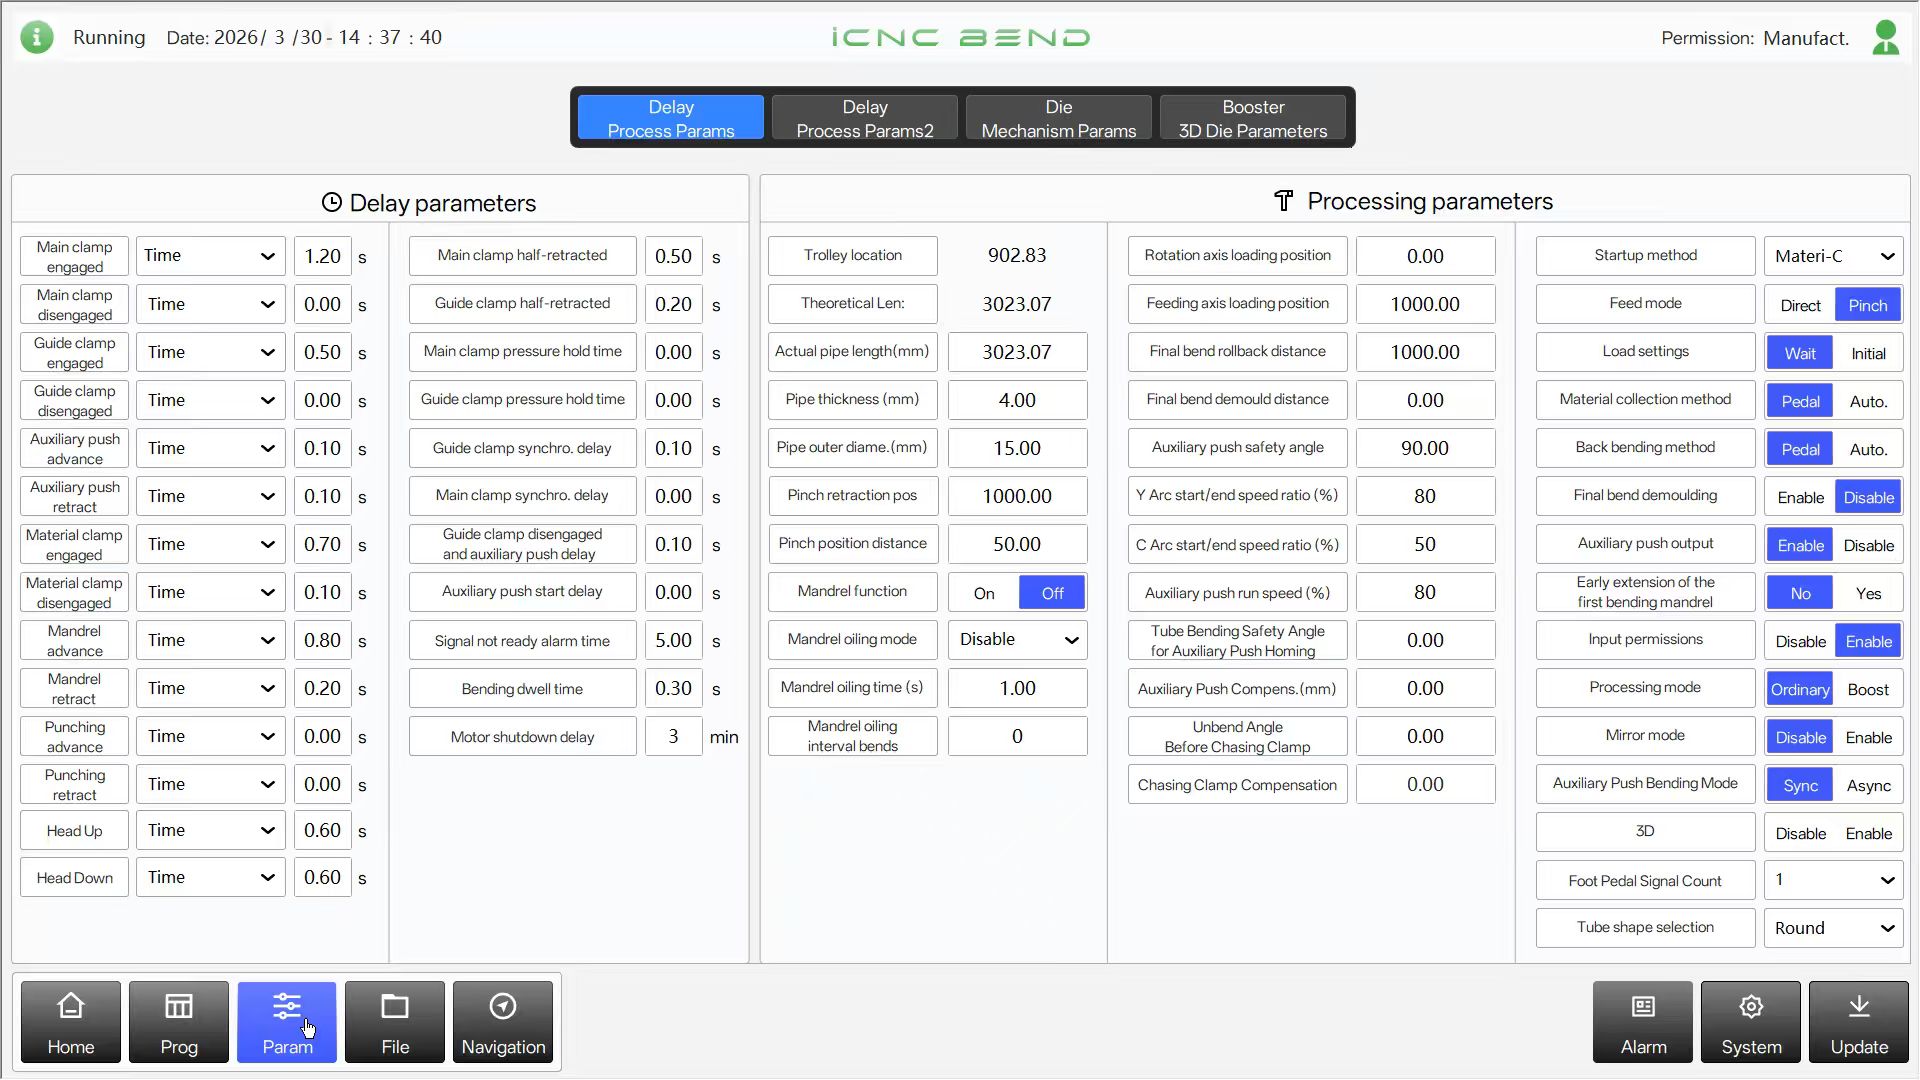Enable Final bend demoulding
This screenshot has width=1920, height=1080.
[x=1800, y=497]
